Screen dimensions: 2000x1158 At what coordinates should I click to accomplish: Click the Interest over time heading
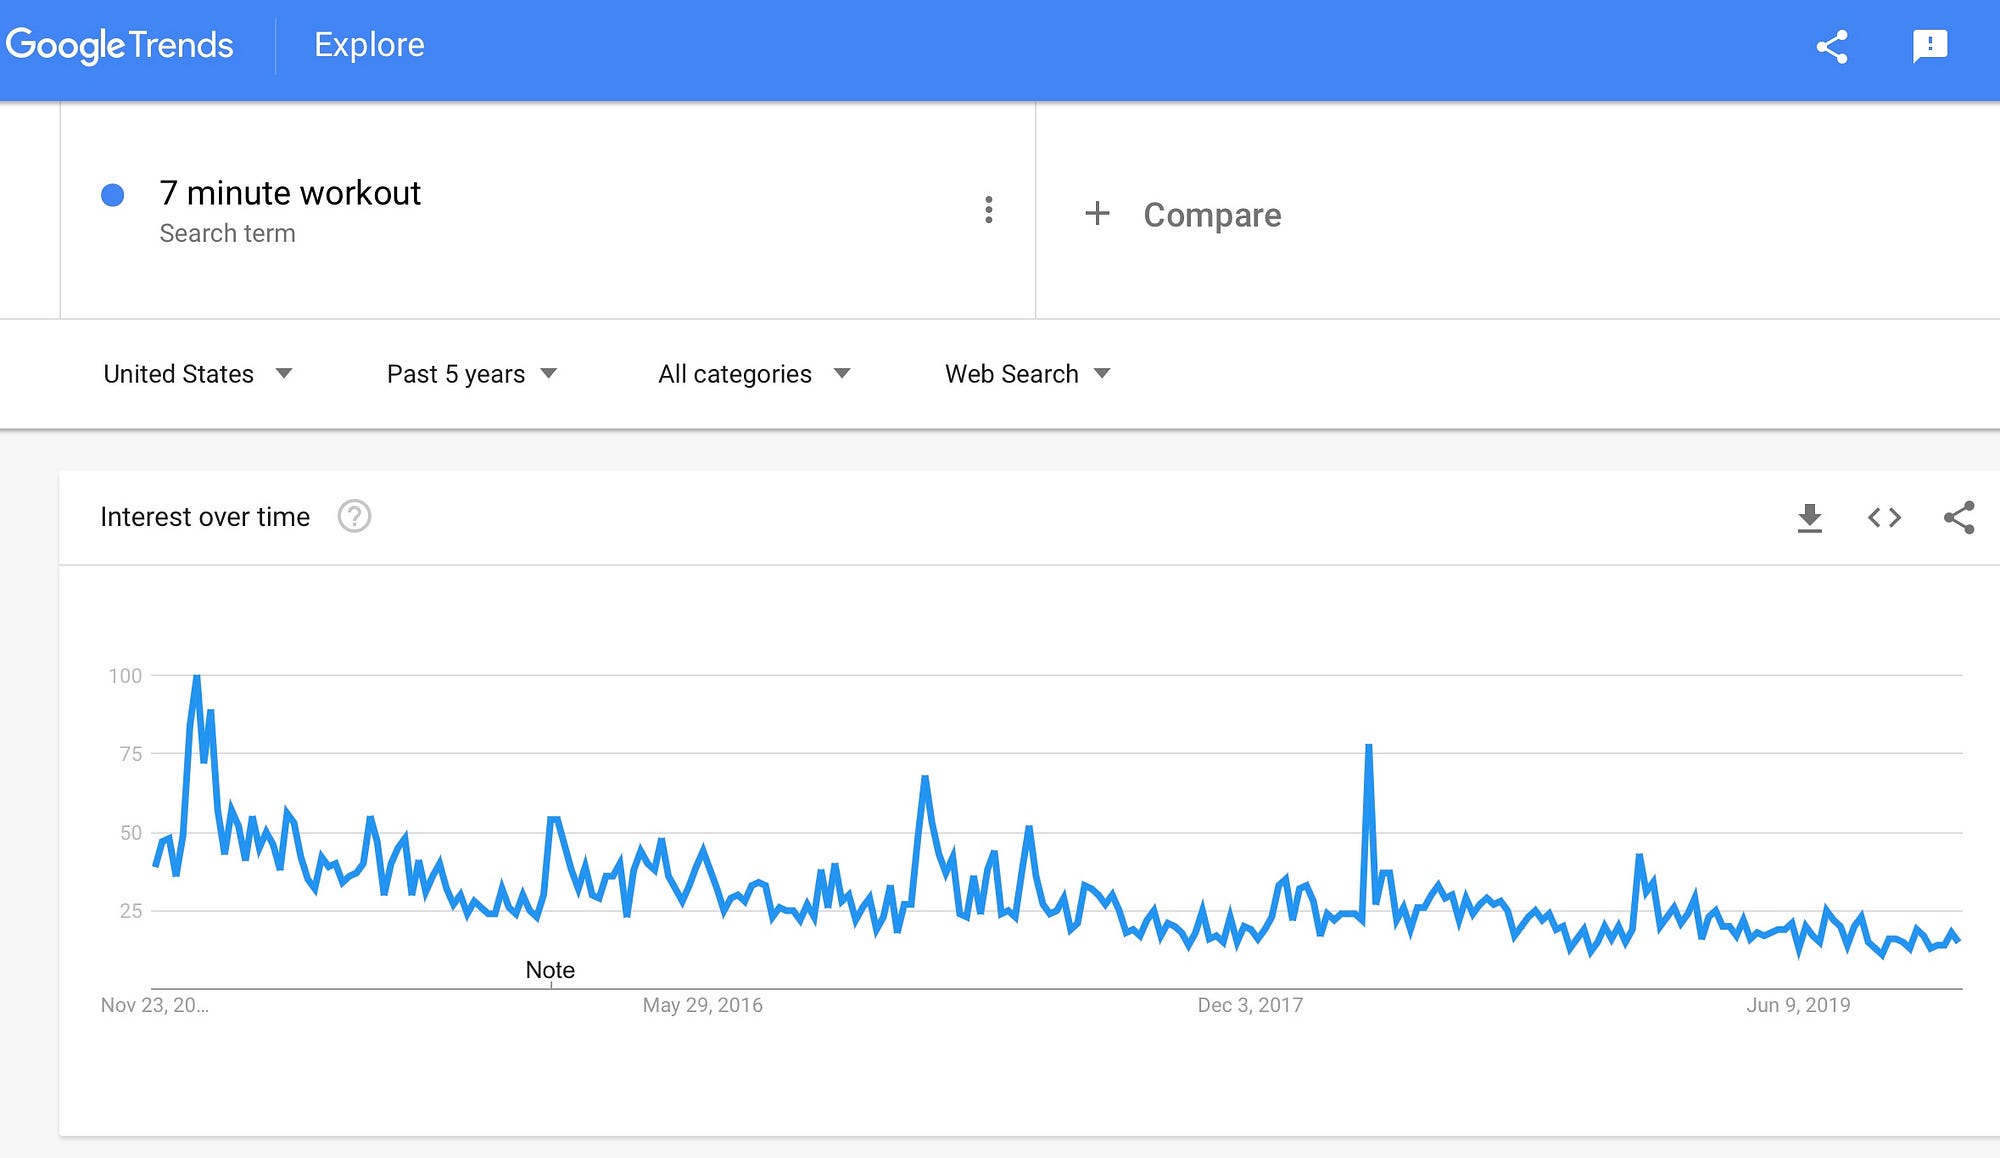(x=205, y=517)
